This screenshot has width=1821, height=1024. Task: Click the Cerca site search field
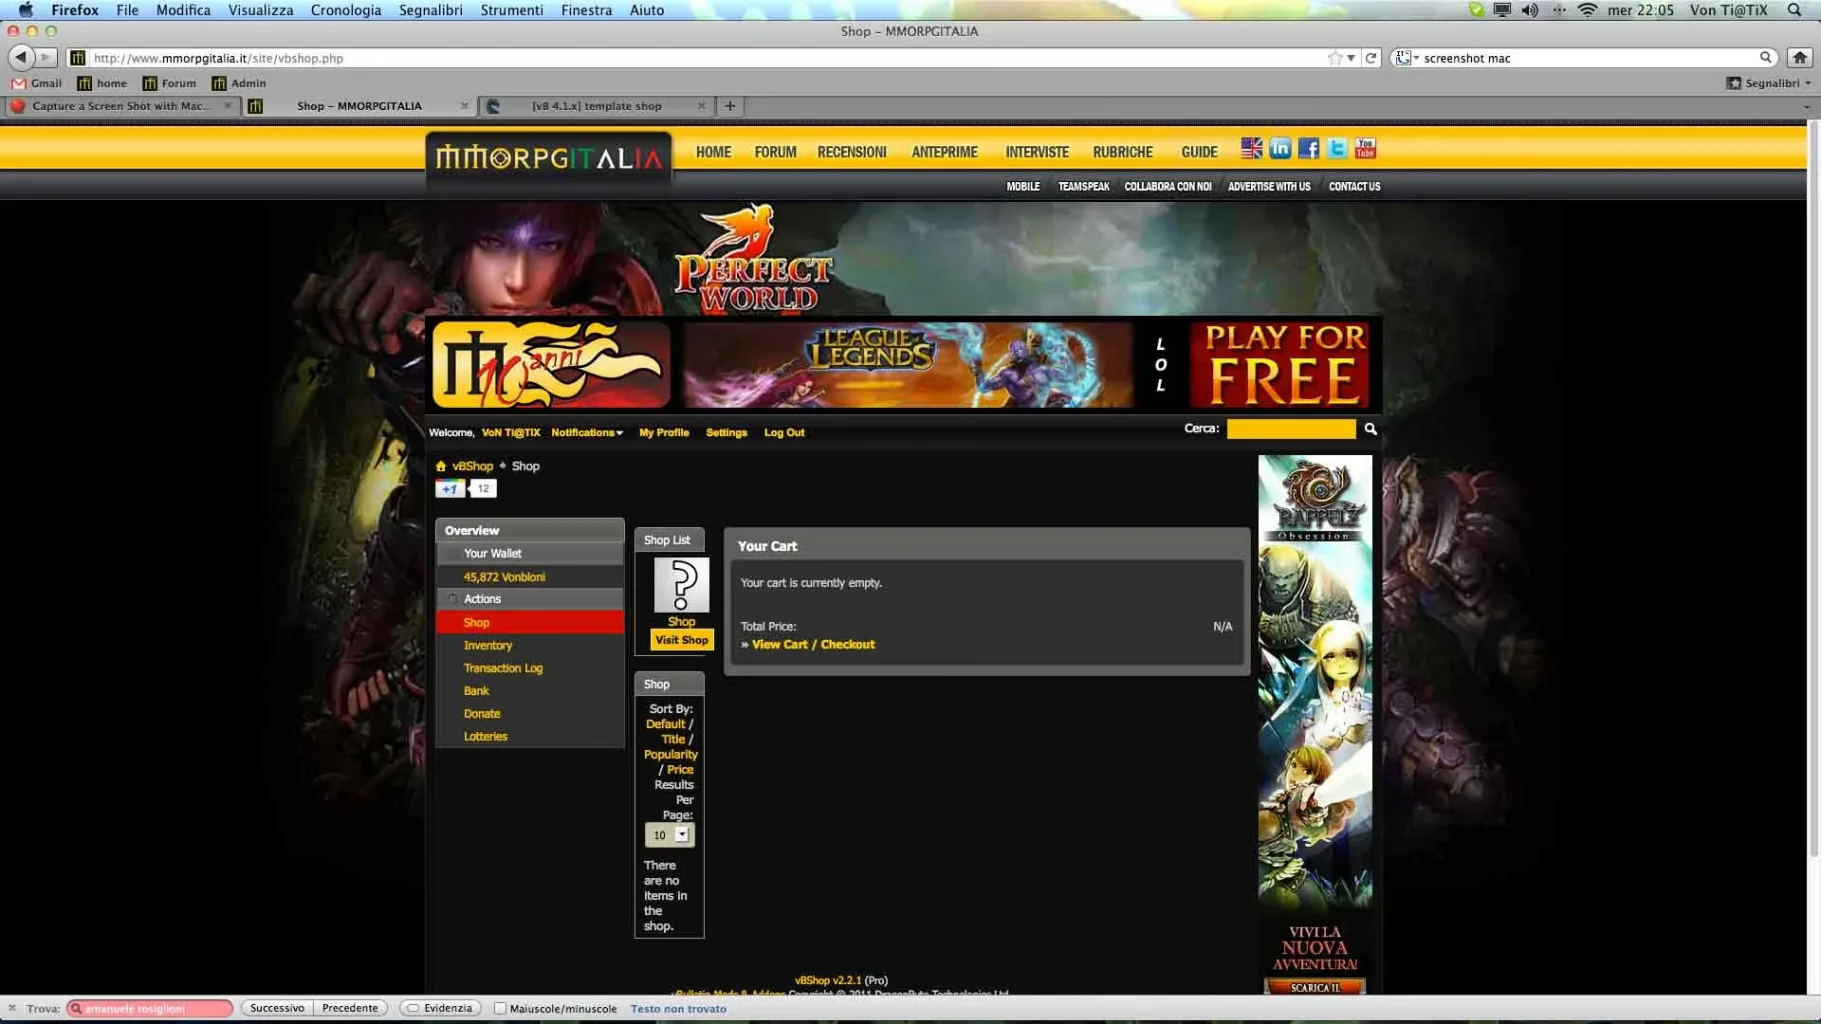click(1291, 429)
